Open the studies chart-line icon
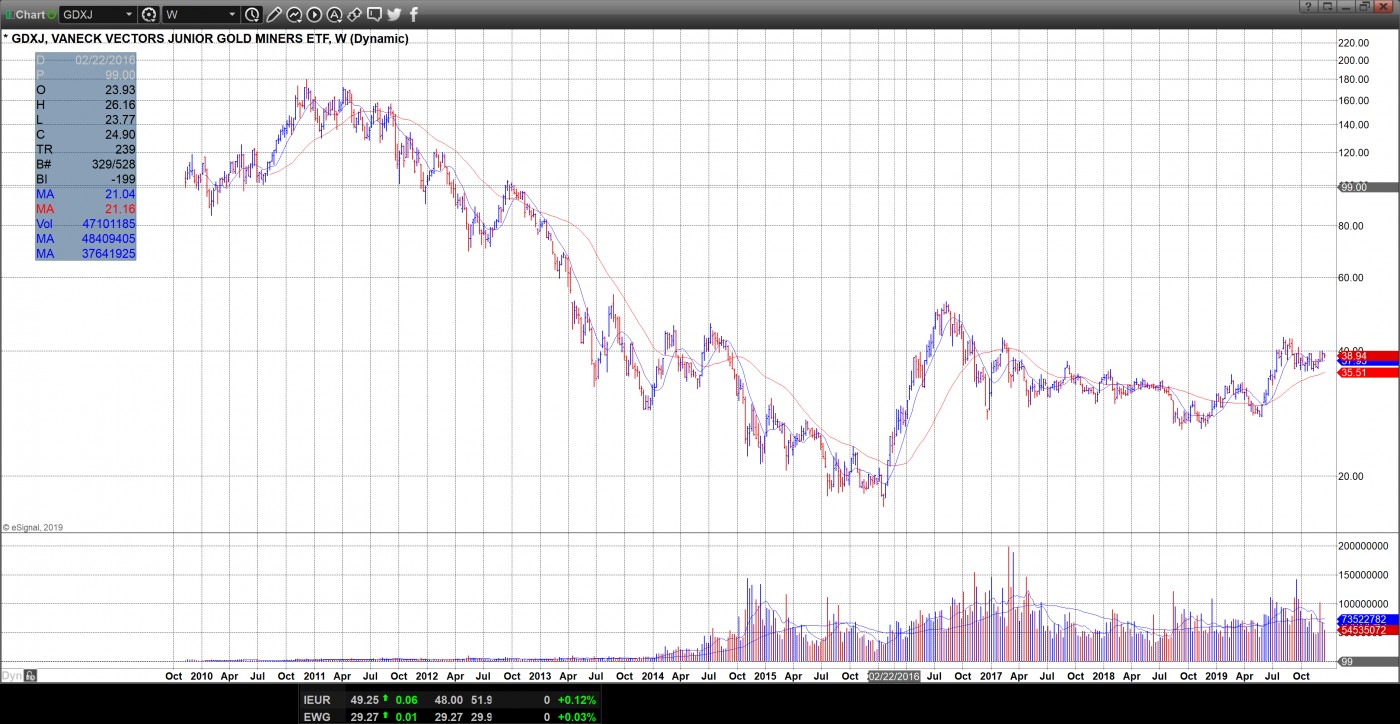Screen dimensions: 1400x724 pos(294,15)
